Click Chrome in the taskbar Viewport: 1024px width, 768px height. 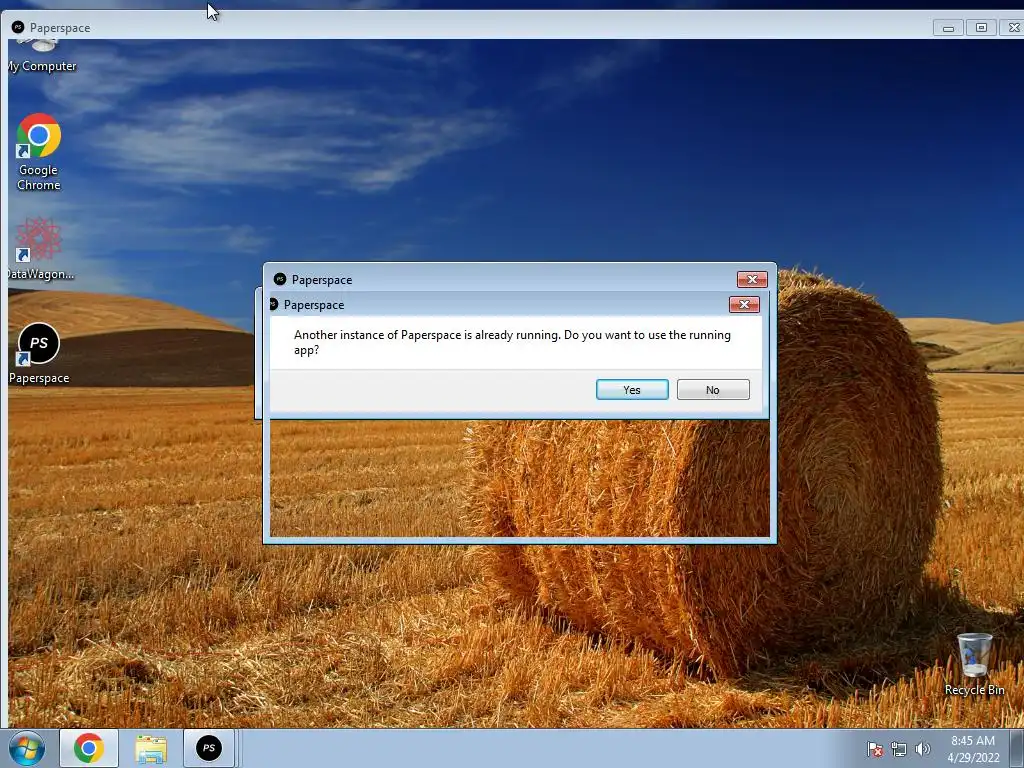pos(89,748)
